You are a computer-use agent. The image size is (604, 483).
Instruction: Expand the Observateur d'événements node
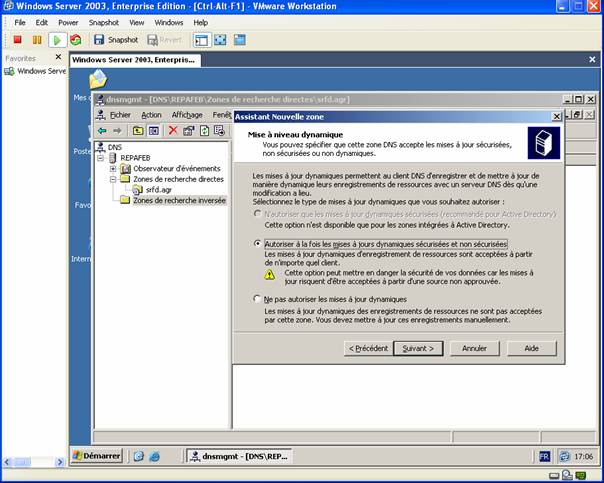pos(113,169)
